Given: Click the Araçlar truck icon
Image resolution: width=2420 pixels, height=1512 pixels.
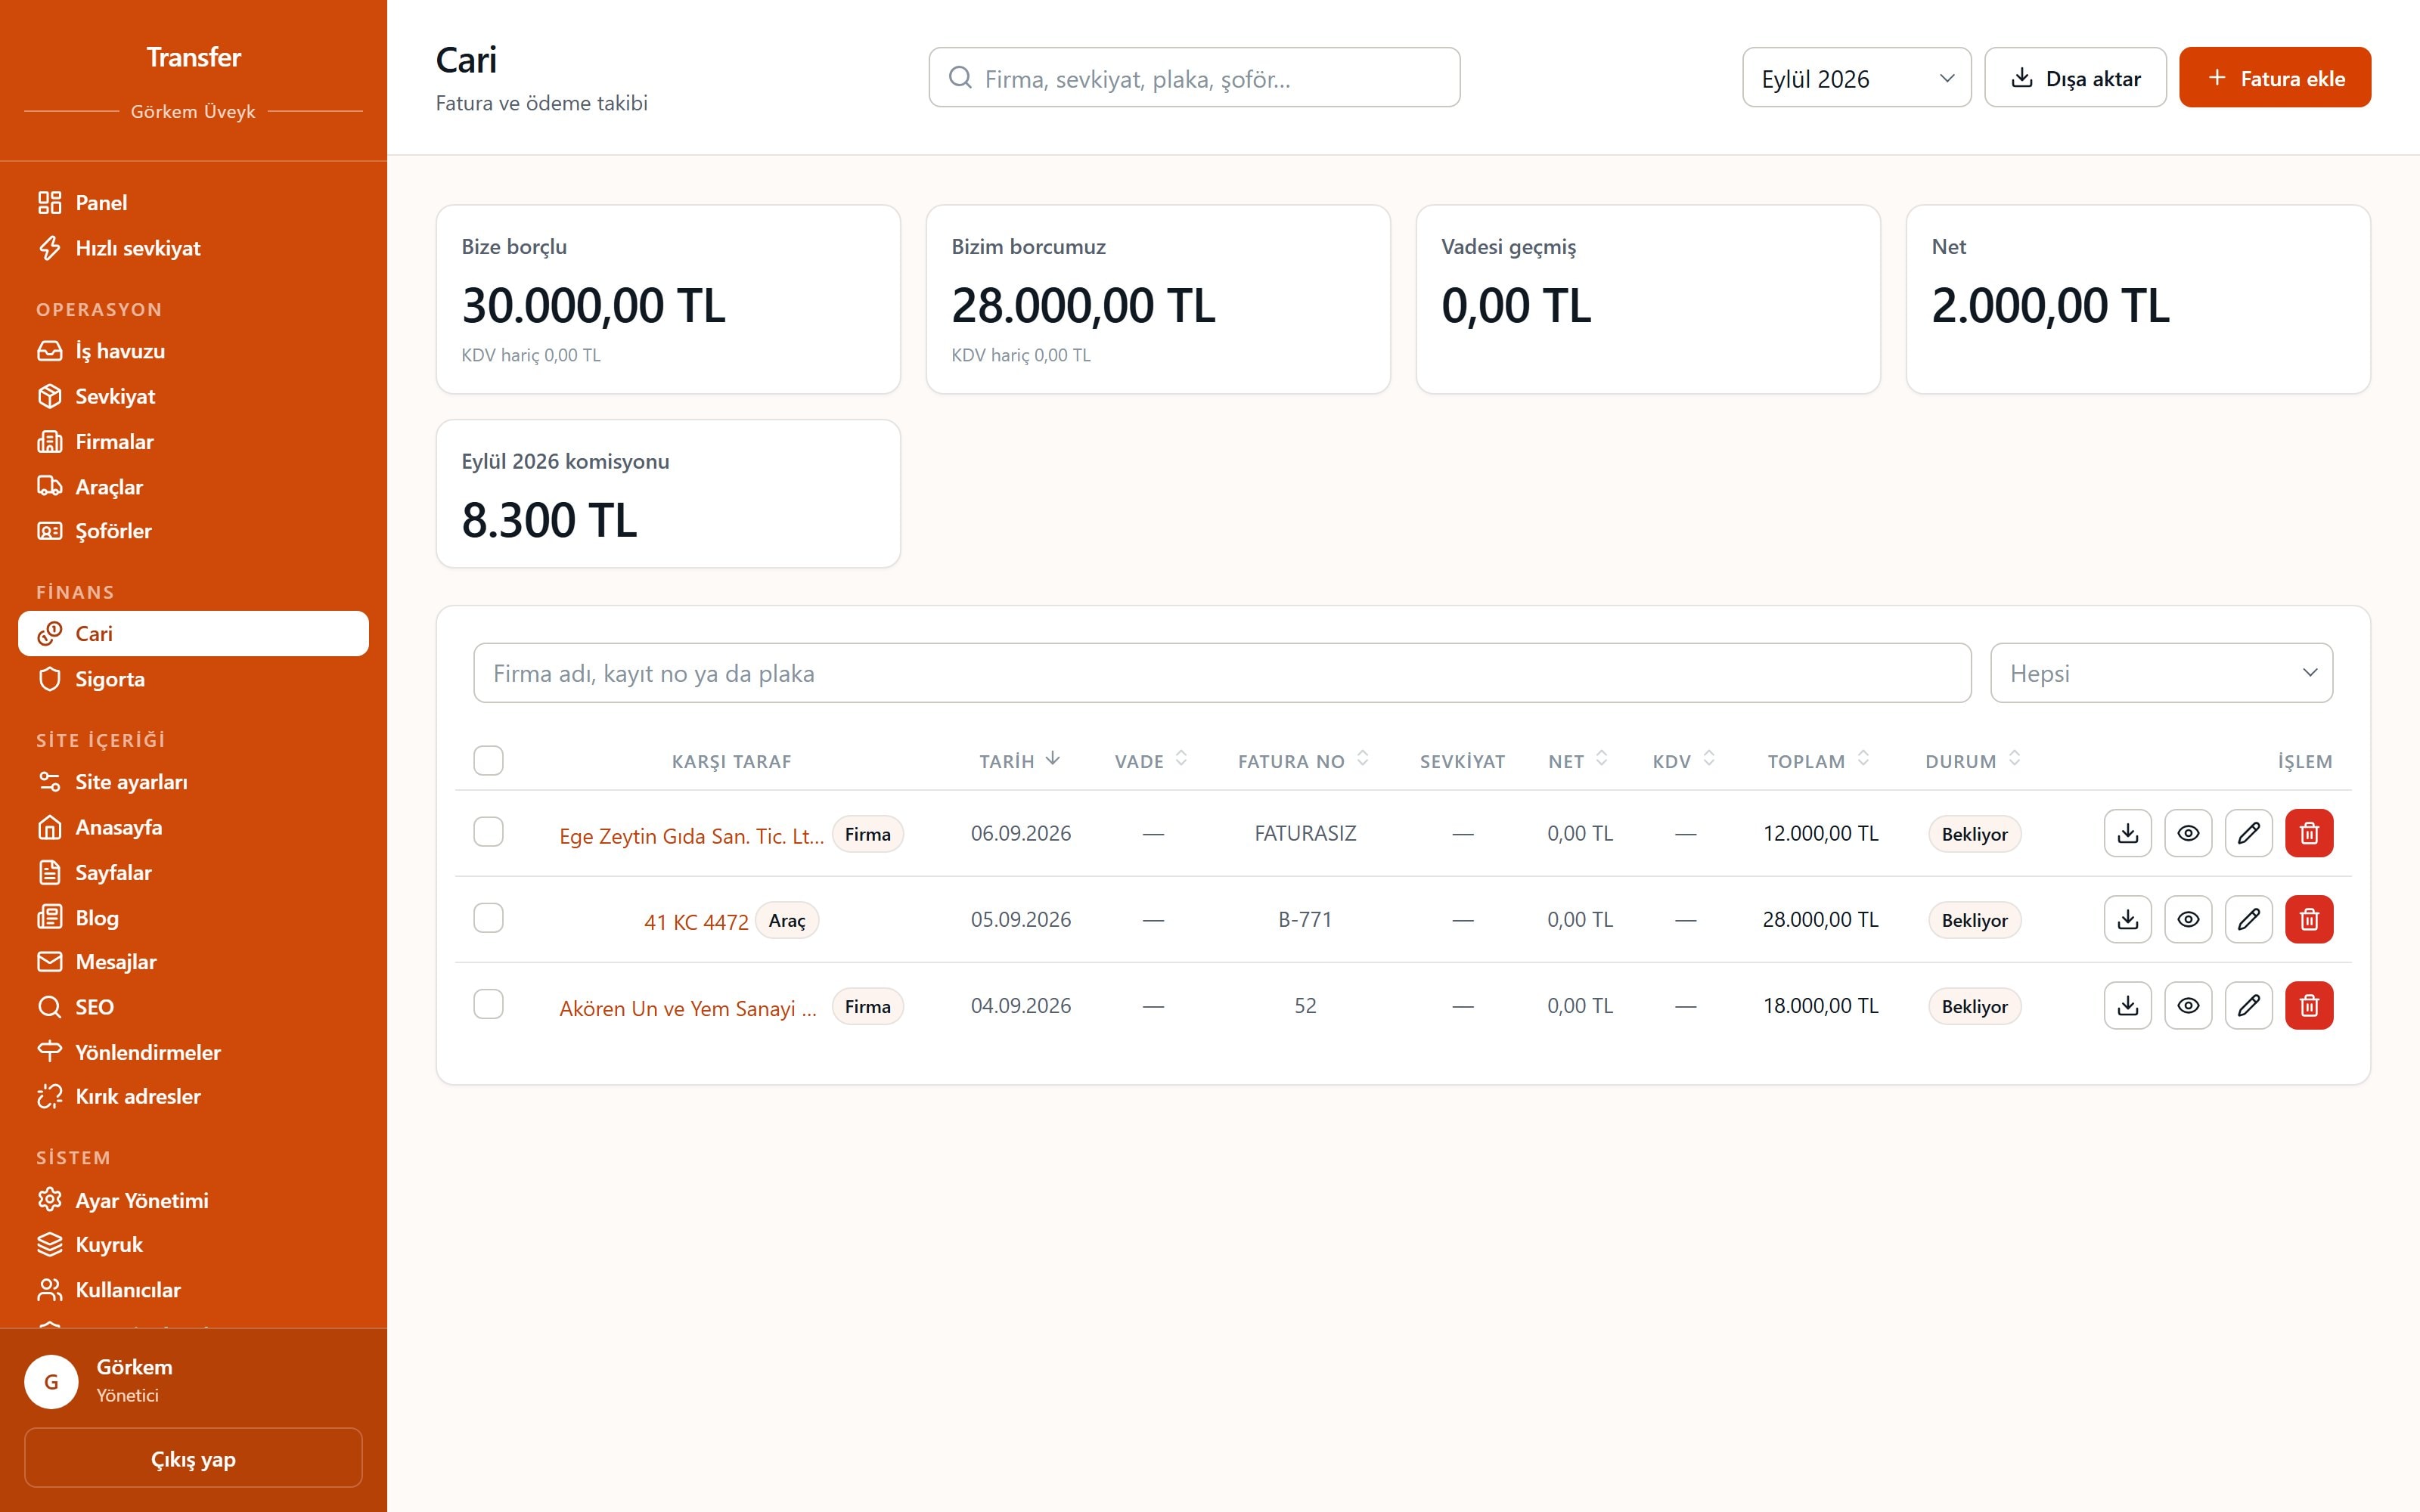Looking at the screenshot, I should pos(49,486).
